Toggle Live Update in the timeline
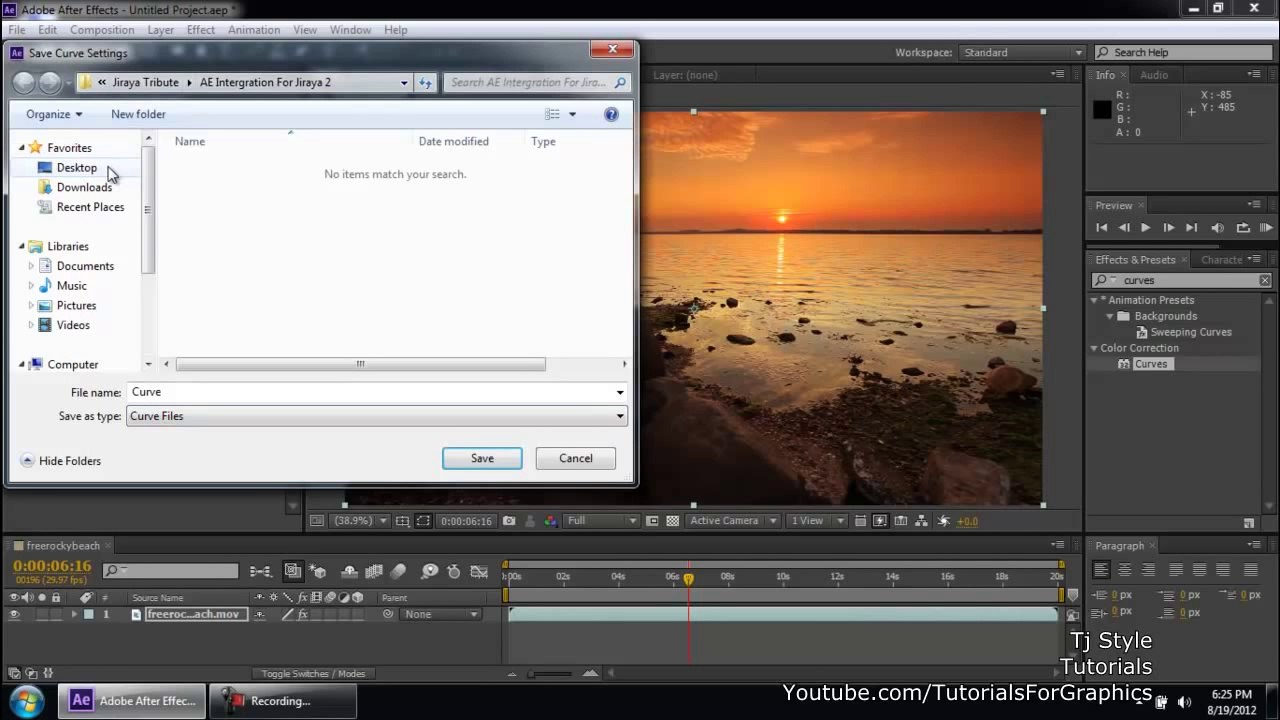 click(x=293, y=572)
